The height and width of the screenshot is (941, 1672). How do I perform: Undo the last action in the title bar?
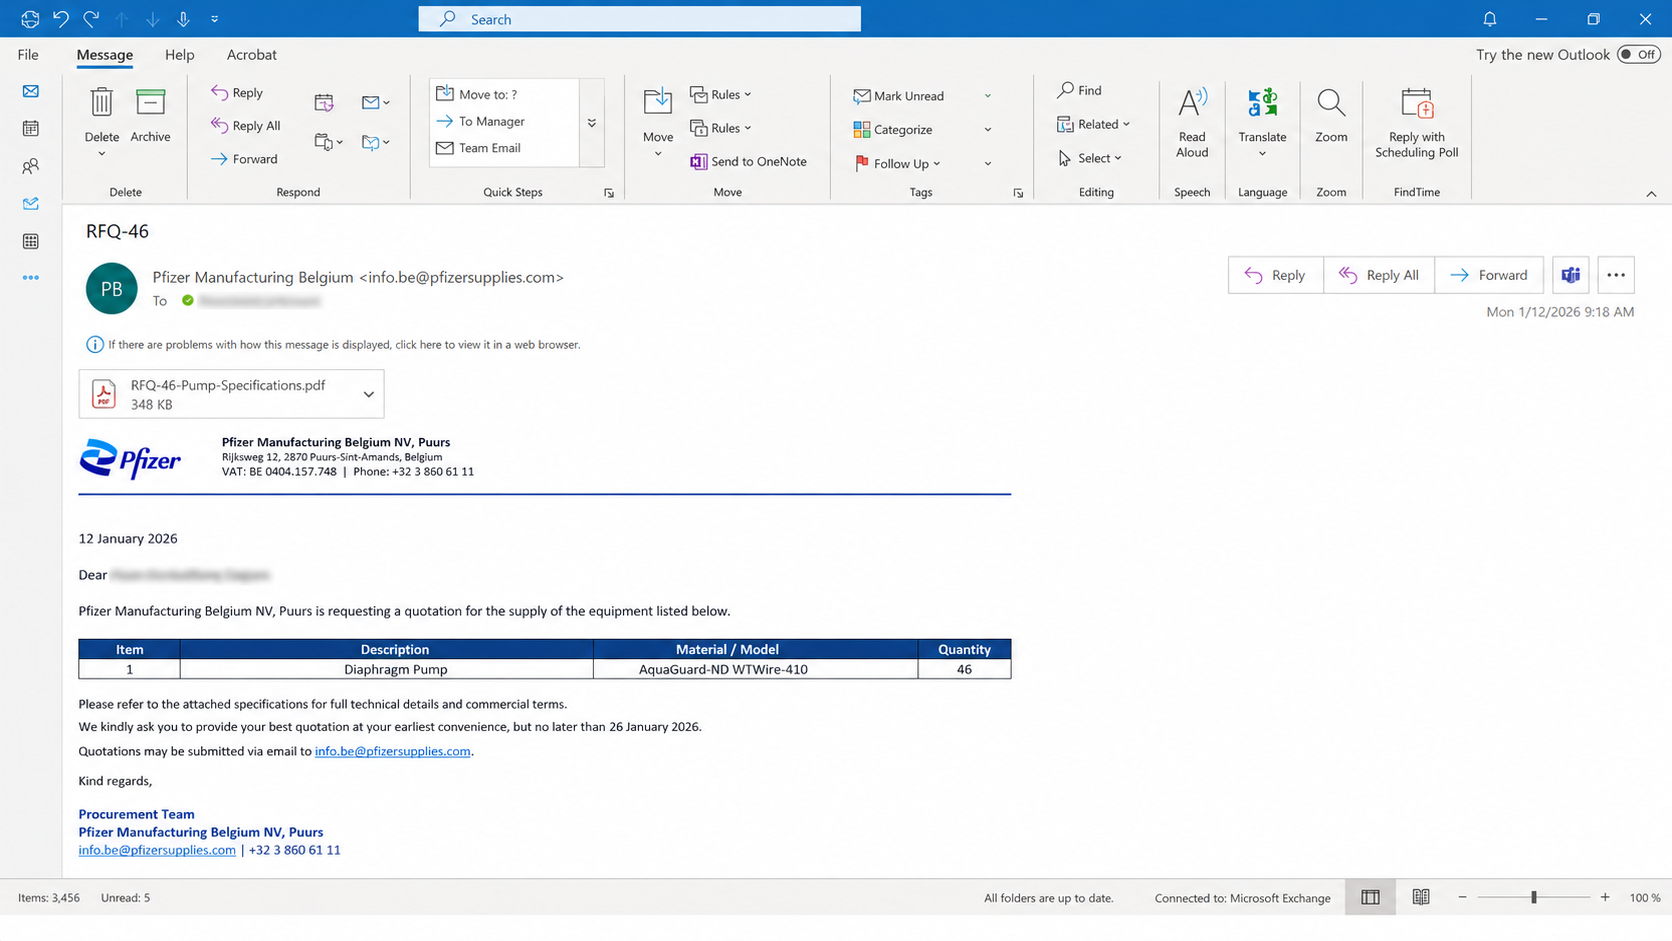point(61,19)
